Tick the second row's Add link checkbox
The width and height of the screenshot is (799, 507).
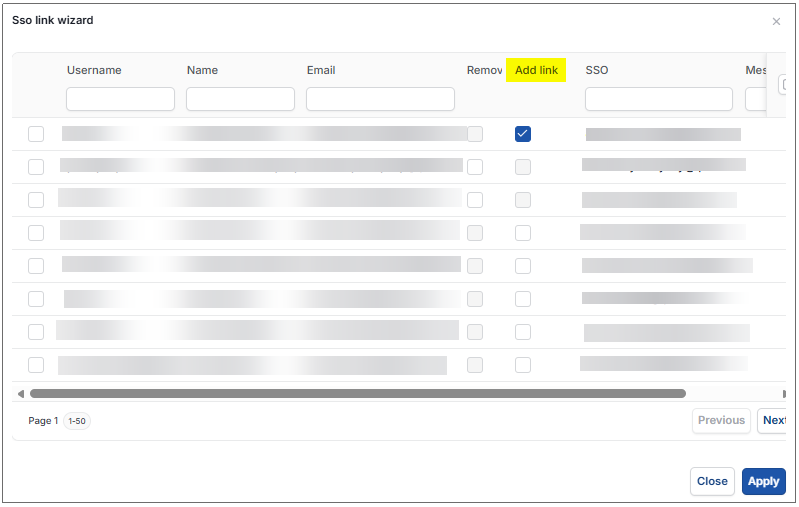(522, 167)
